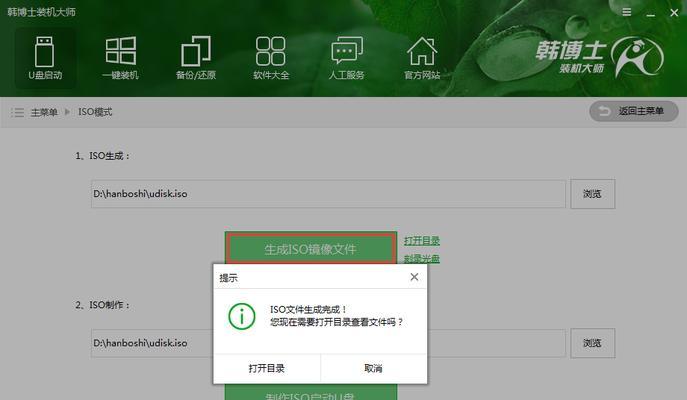Viewport: 687px width, 400px height.
Task: Focus ISO生成 path input field
Action: 328,194
